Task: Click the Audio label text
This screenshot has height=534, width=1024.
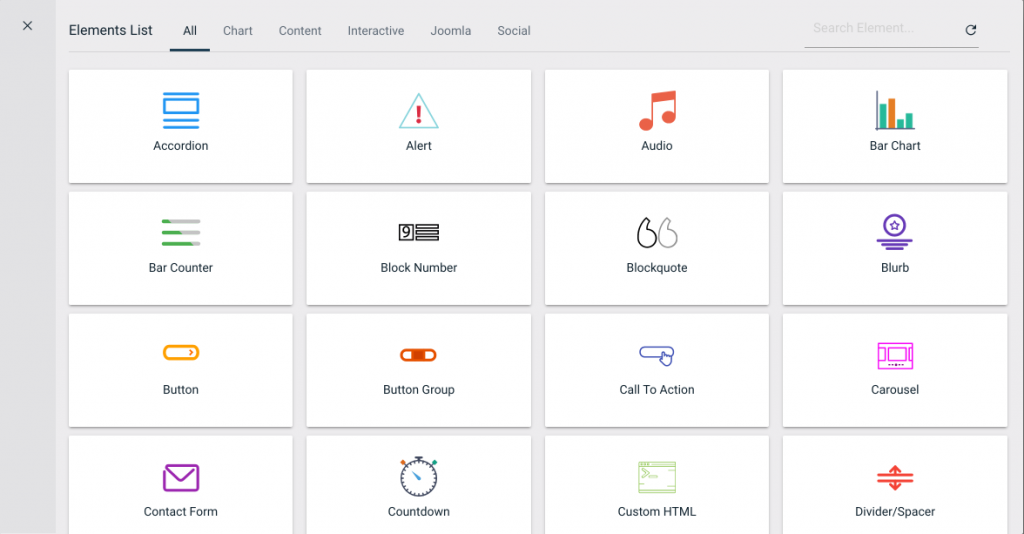Action: pyautogui.click(x=657, y=146)
